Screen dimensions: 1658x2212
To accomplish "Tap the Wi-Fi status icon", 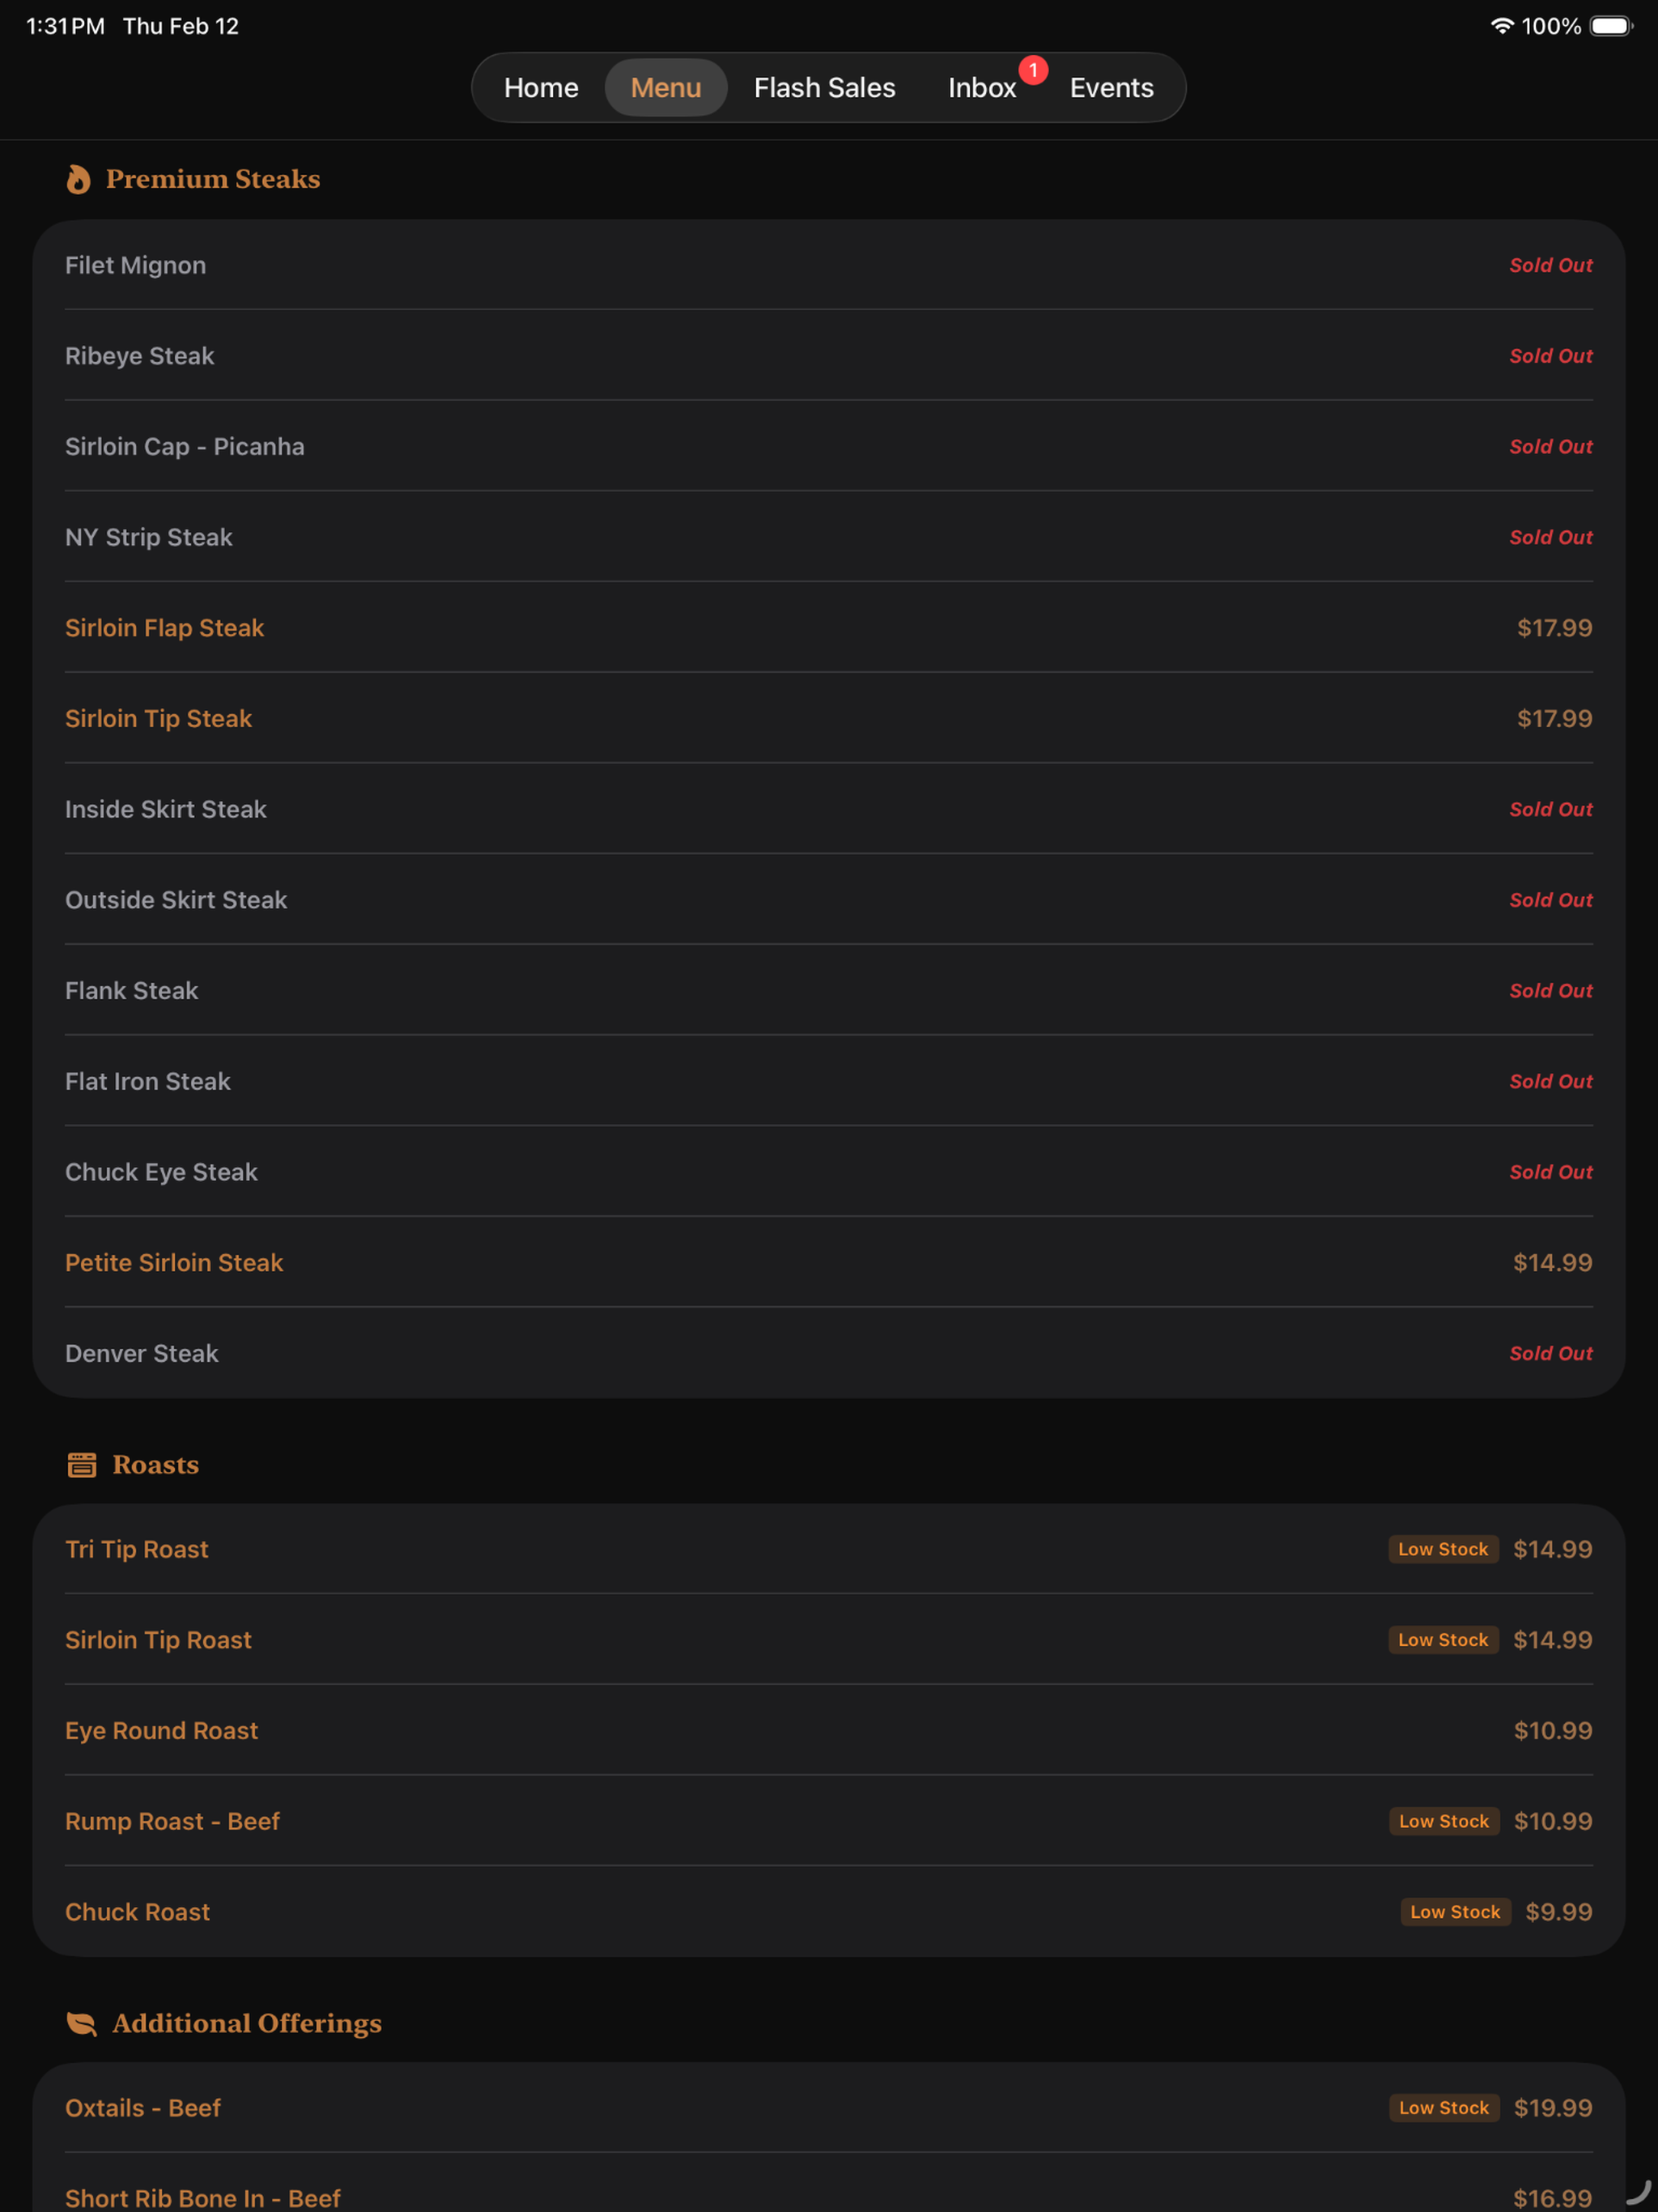I will (x=1501, y=26).
